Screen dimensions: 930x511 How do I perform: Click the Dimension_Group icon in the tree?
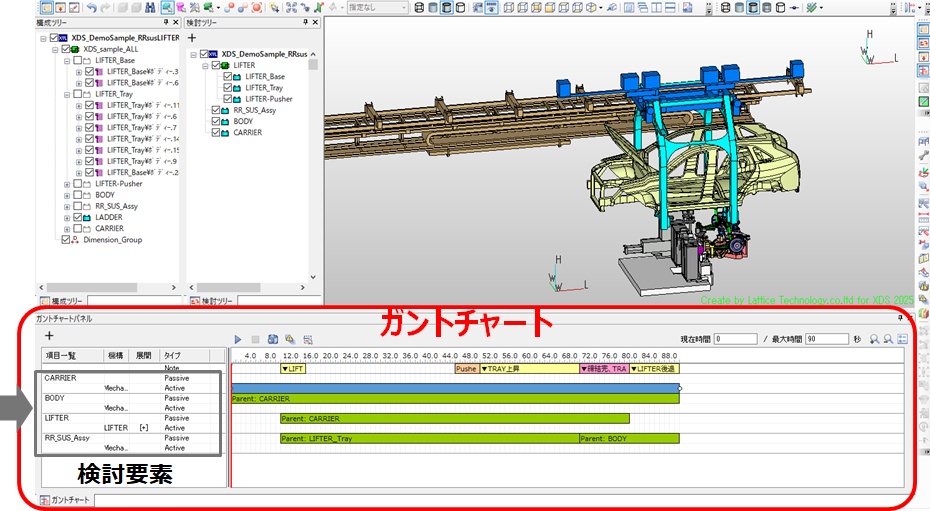[x=75, y=240]
